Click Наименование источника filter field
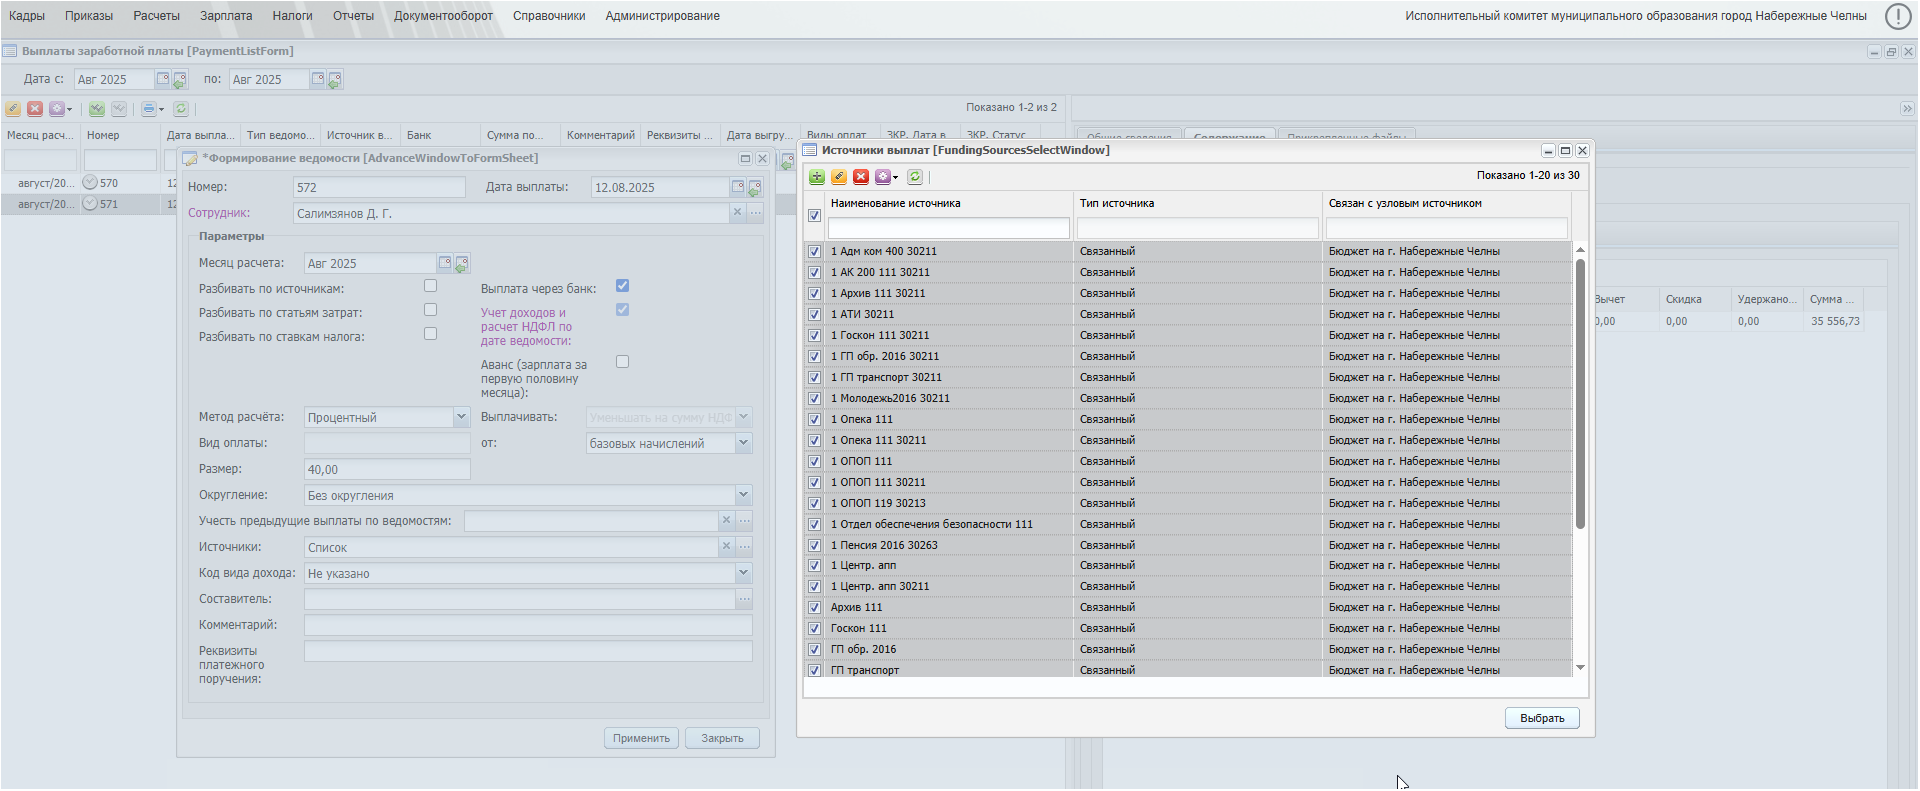This screenshot has height=791, width=1920. click(x=949, y=228)
